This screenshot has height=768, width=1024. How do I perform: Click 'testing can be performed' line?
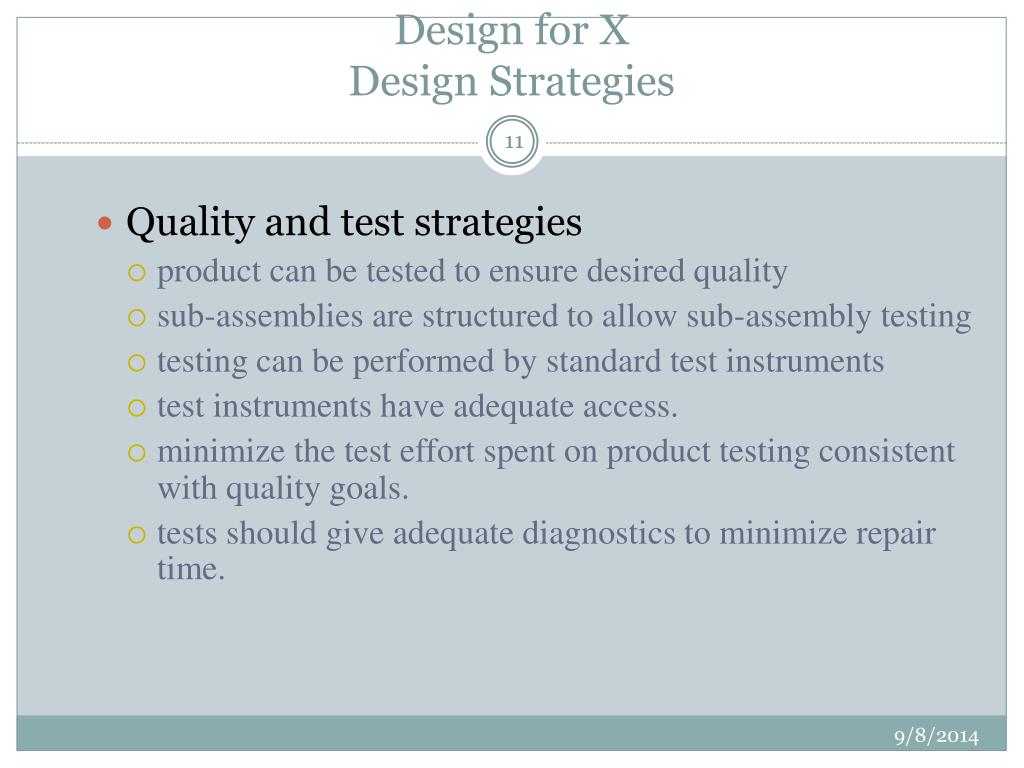[520, 362]
